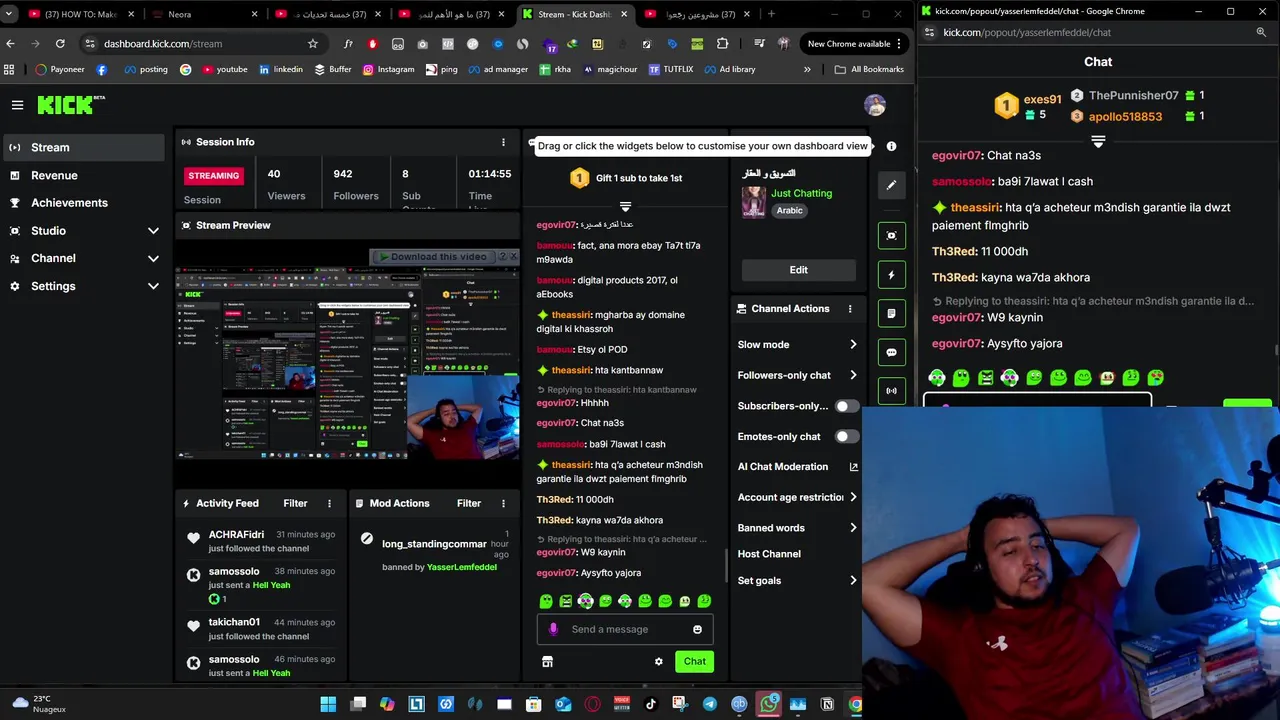
Task: Click the Edit stream info button
Action: (798, 270)
